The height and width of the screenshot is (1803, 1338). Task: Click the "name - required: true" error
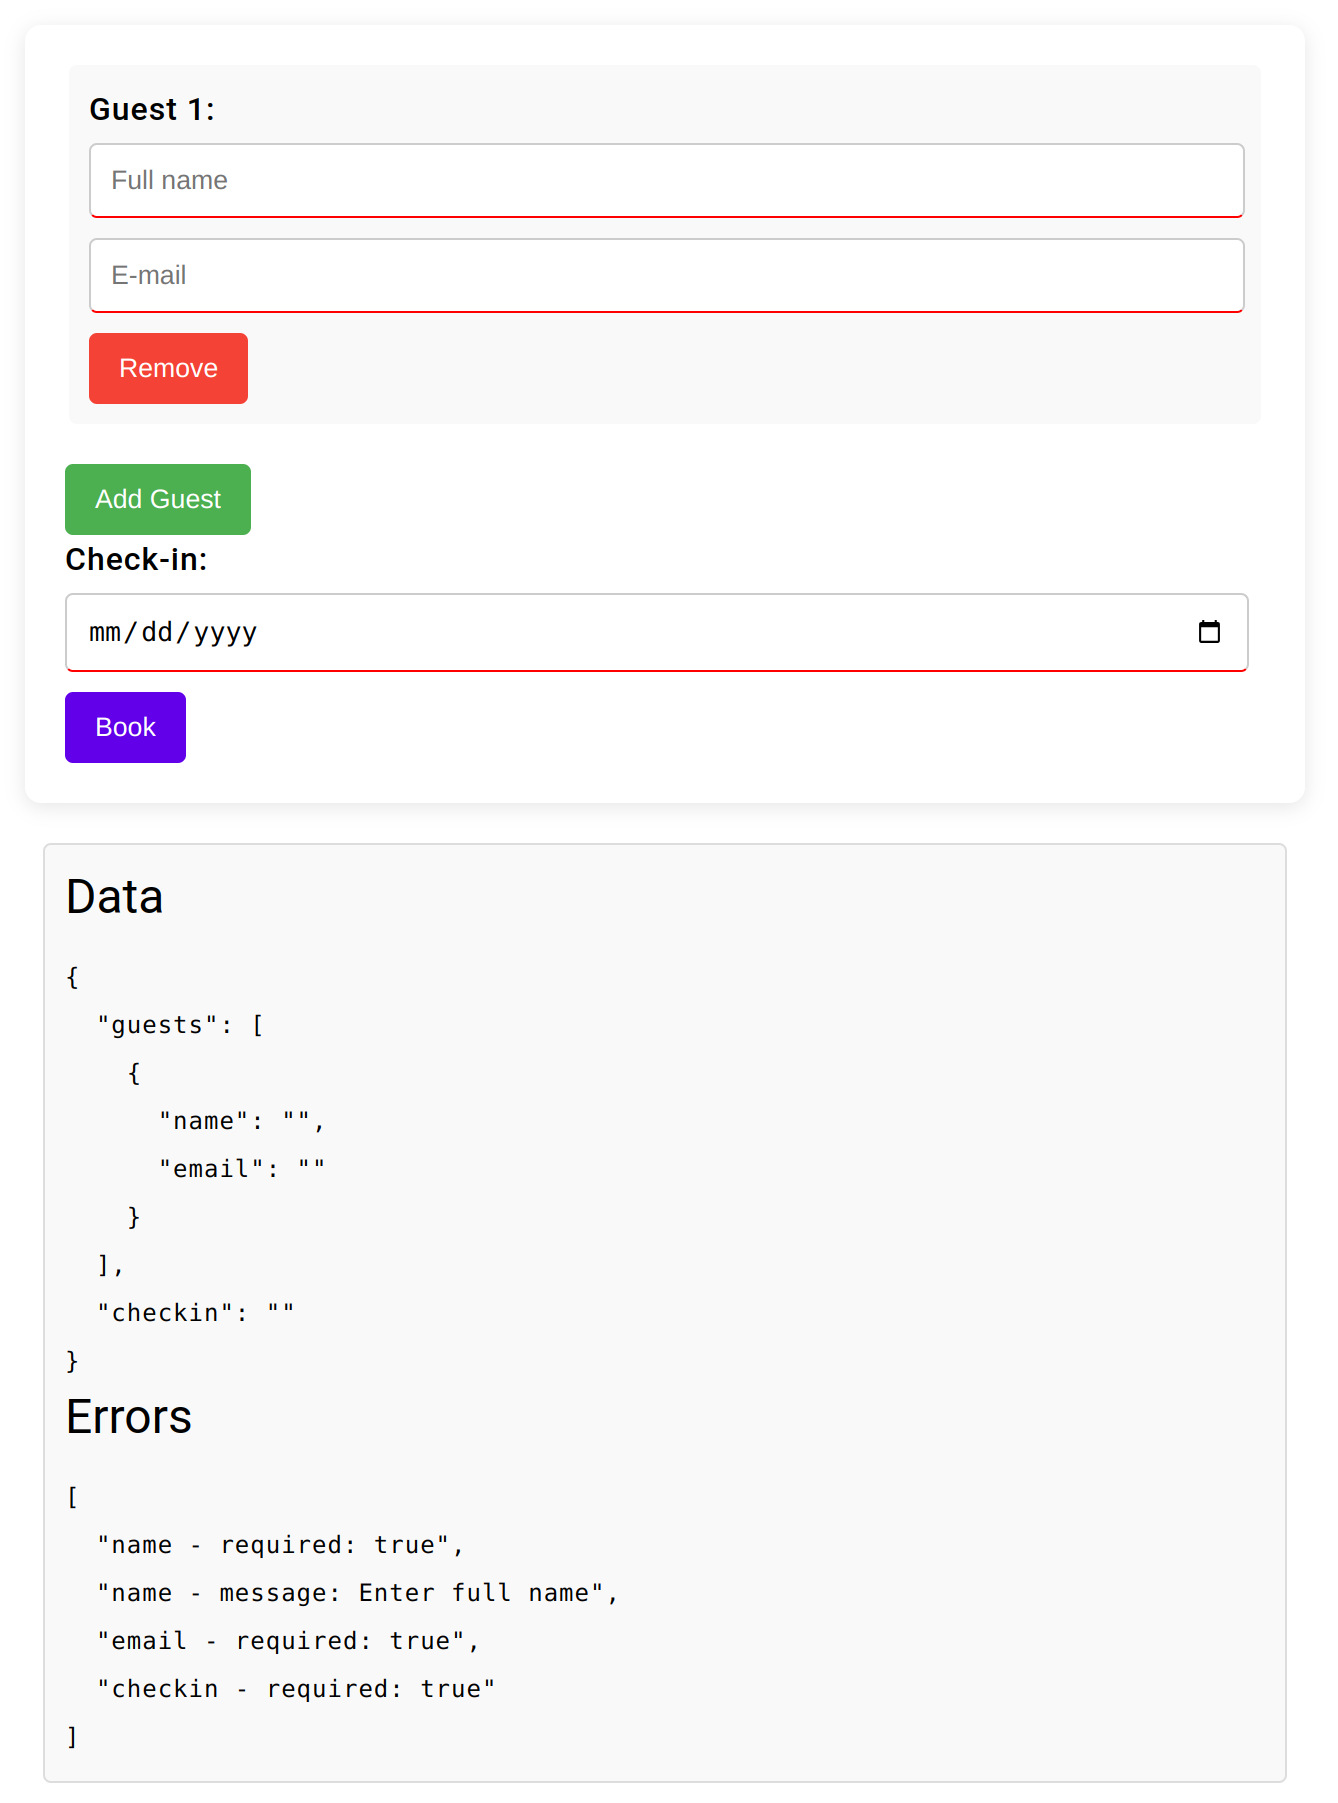[x=279, y=1545]
